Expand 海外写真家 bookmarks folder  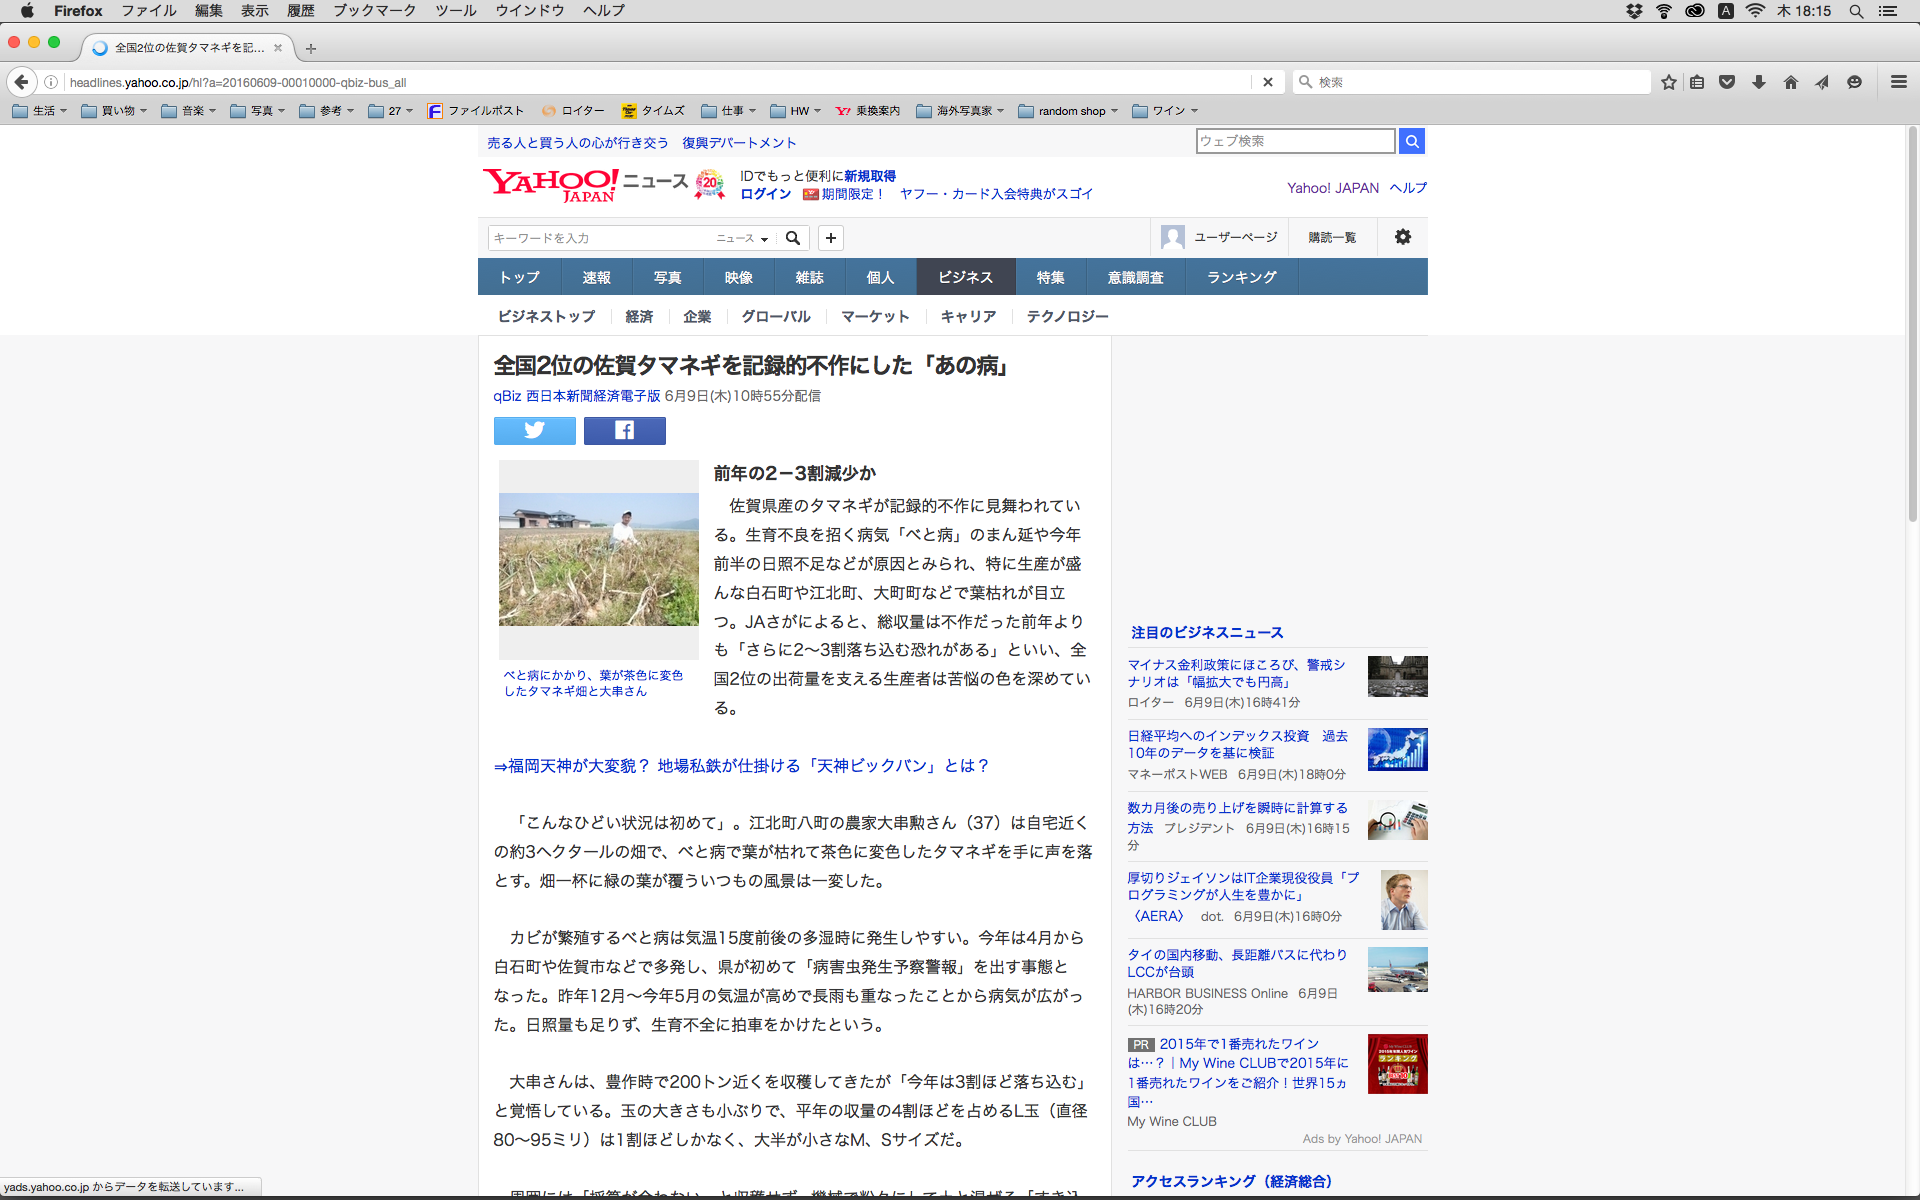pos(960,111)
